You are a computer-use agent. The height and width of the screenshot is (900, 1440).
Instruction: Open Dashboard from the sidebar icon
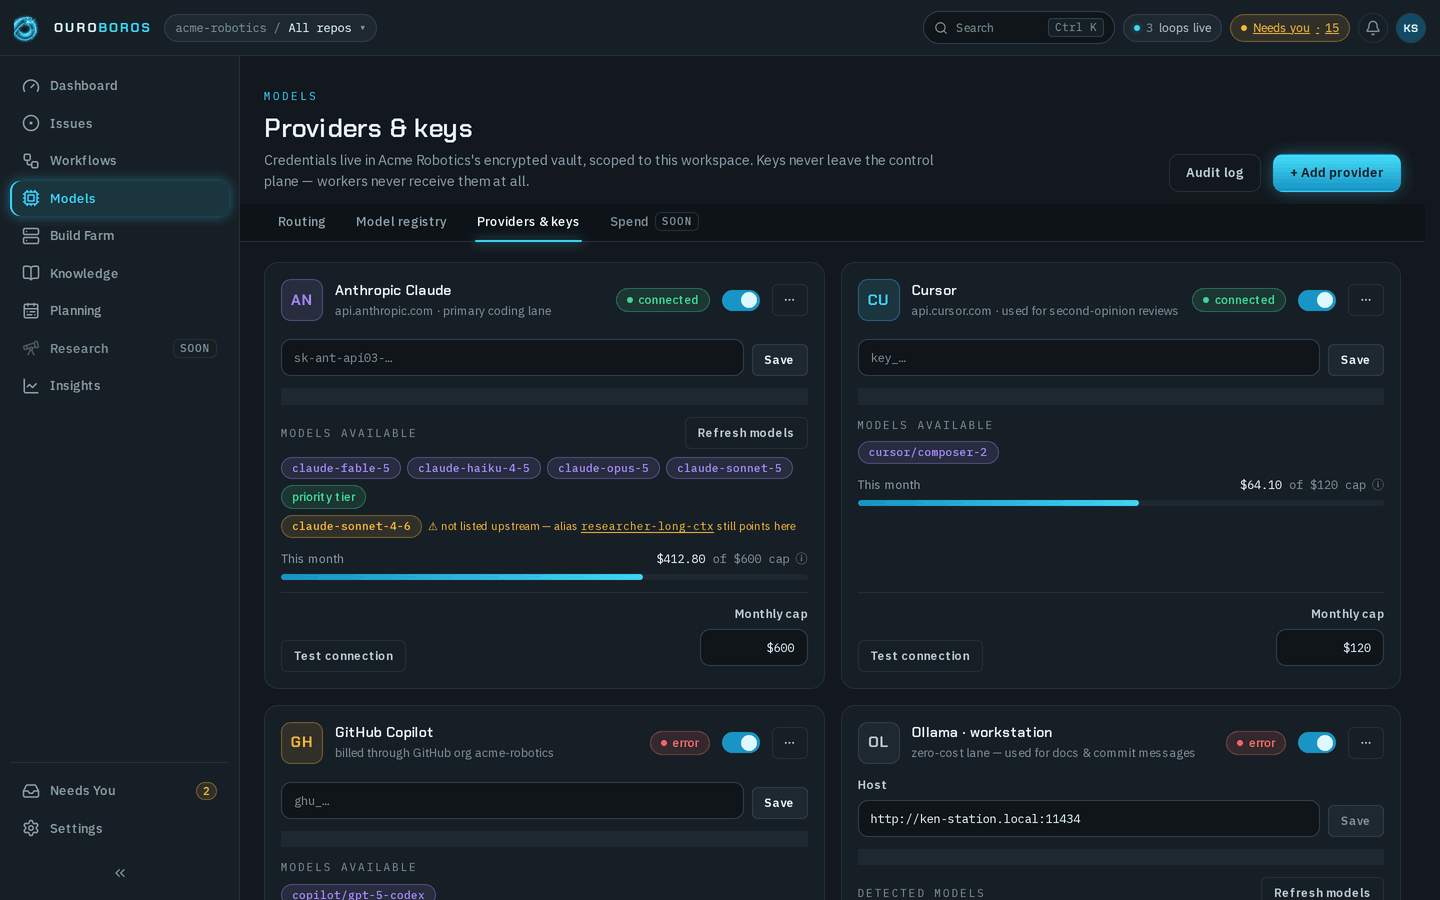[31, 86]
